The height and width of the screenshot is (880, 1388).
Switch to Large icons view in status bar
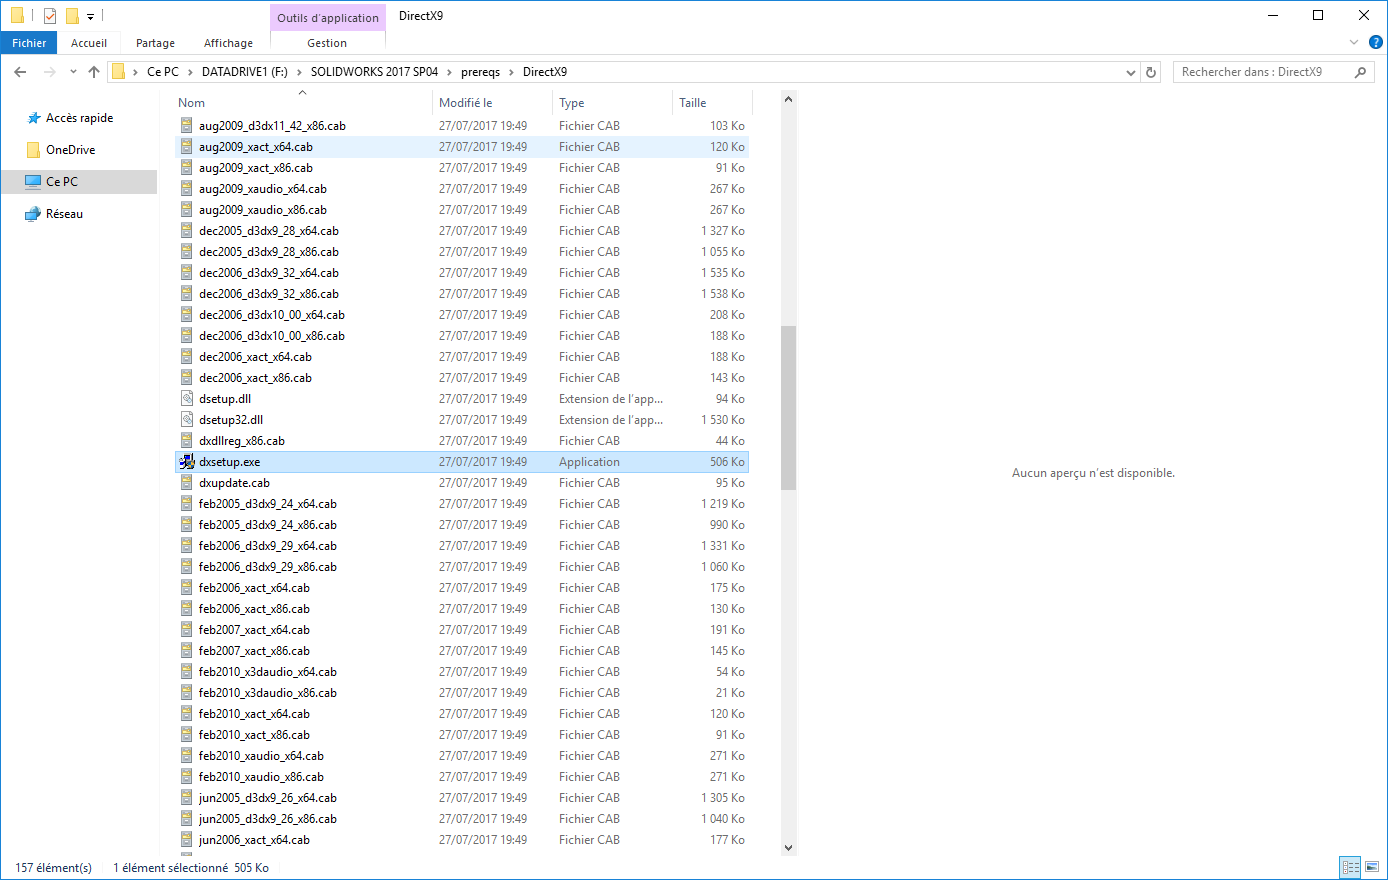pyautogui.click(x=1371, y=868)
